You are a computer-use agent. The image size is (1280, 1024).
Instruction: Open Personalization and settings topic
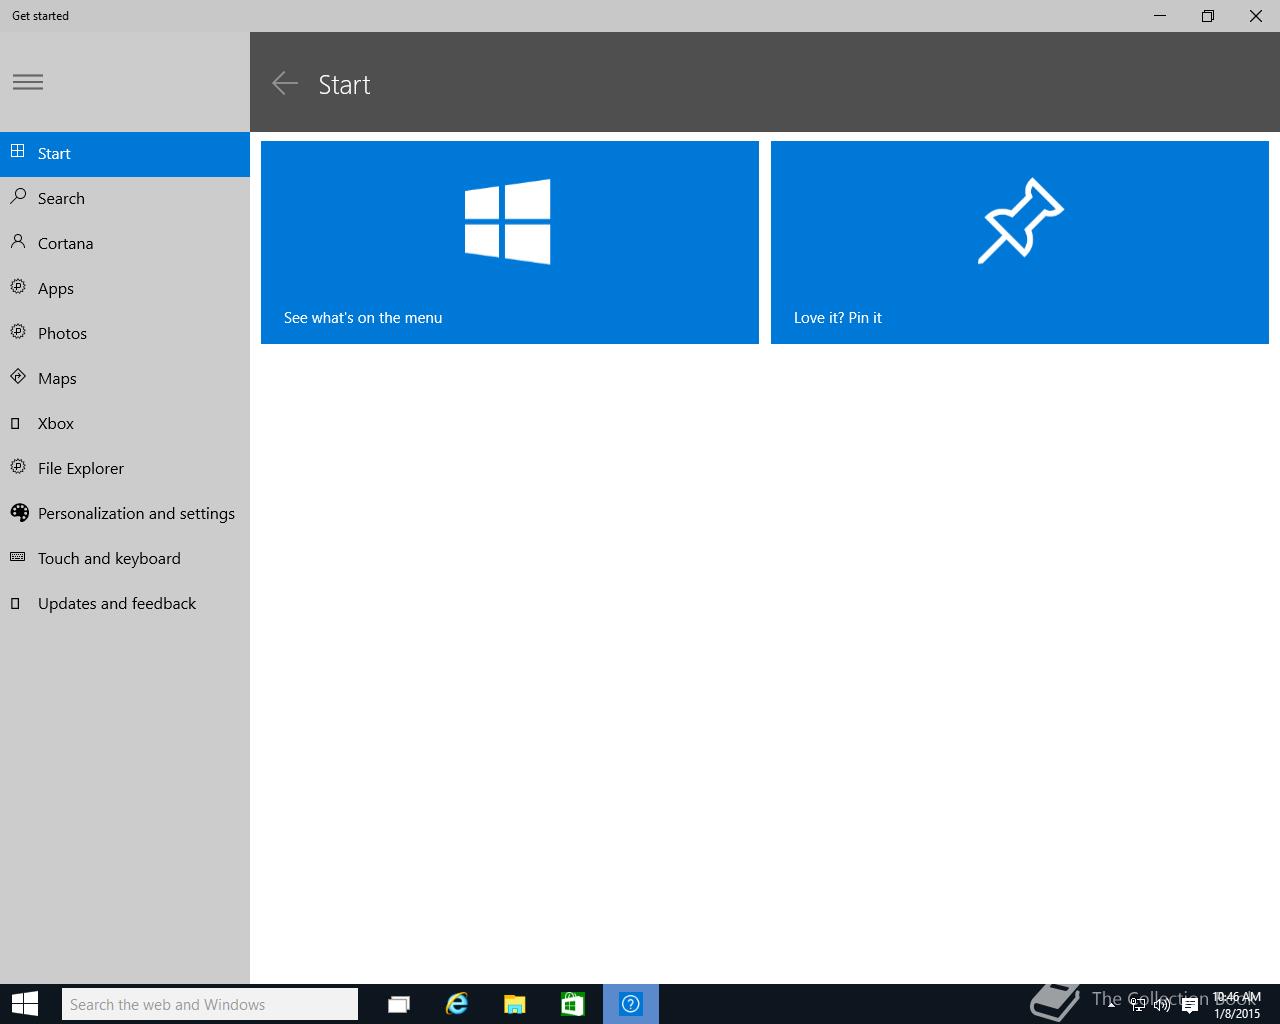point(125,514)
